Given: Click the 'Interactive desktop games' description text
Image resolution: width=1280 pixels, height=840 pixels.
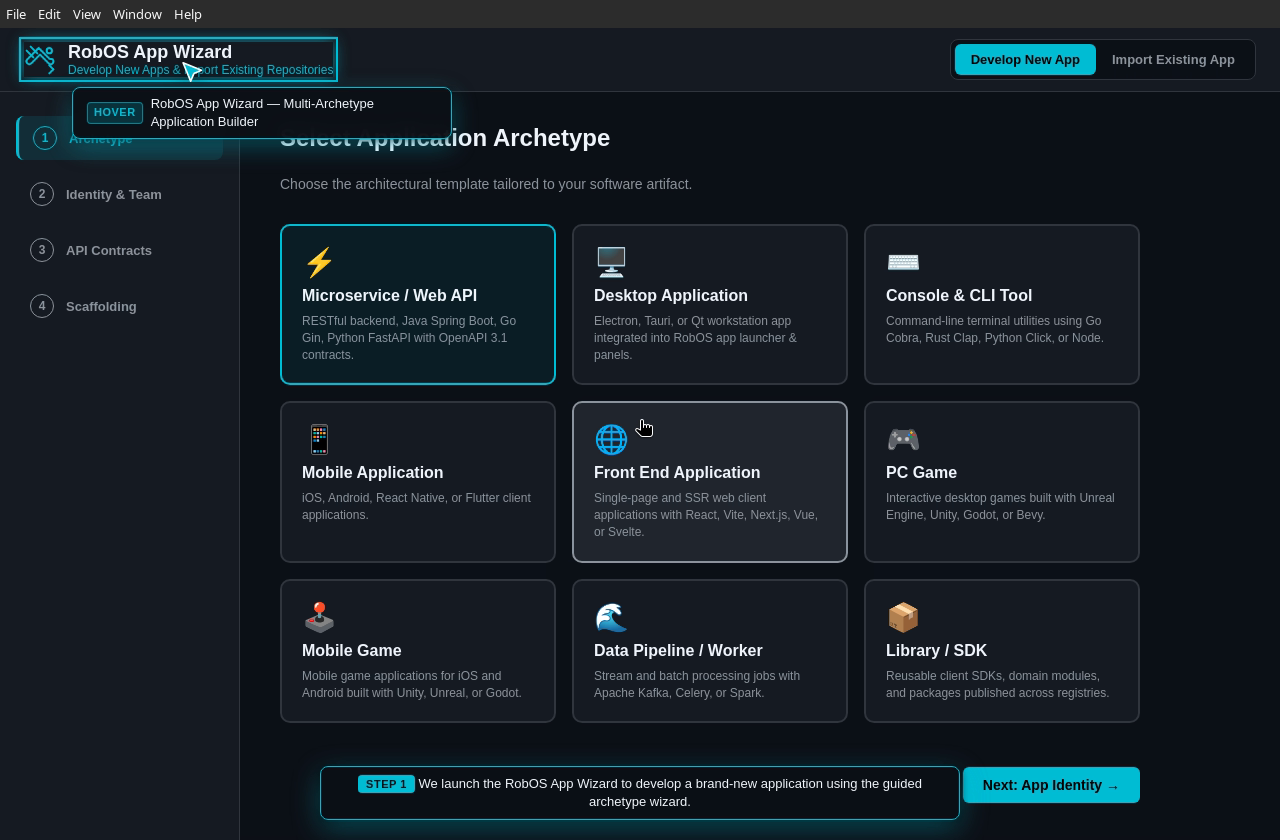Looking at the screenshot, I should (x=1000, y=506).
